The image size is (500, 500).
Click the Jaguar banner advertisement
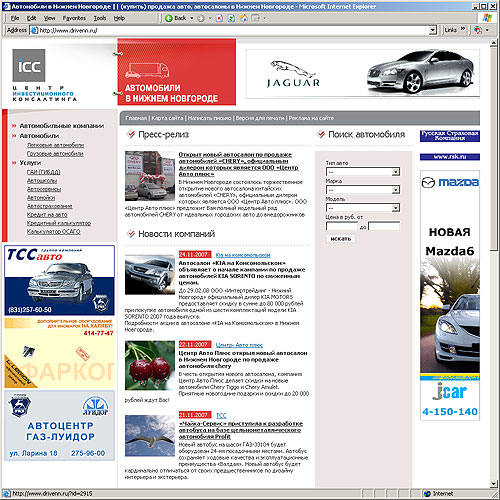coord(363,74)
